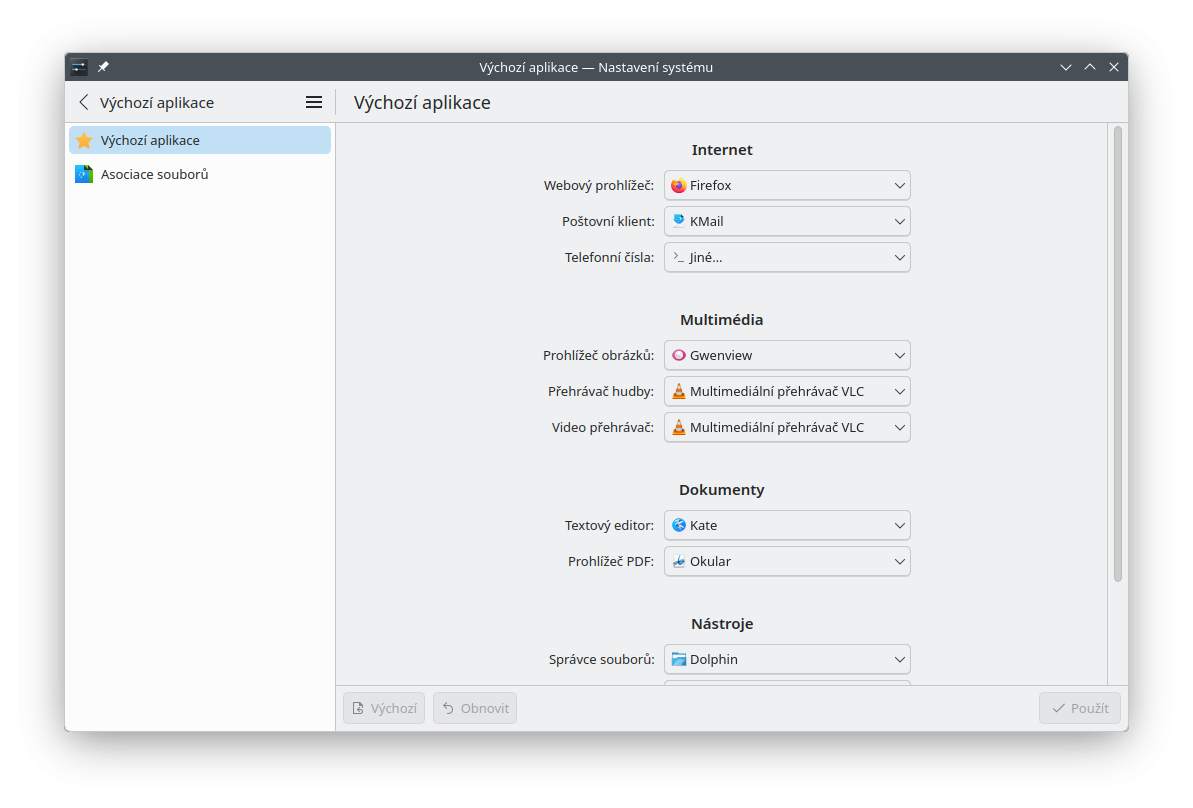The width and height of the screenshot is (1193, 808).
Task: Open the Telefonní čísla combo box
Action: coord(787,257)
